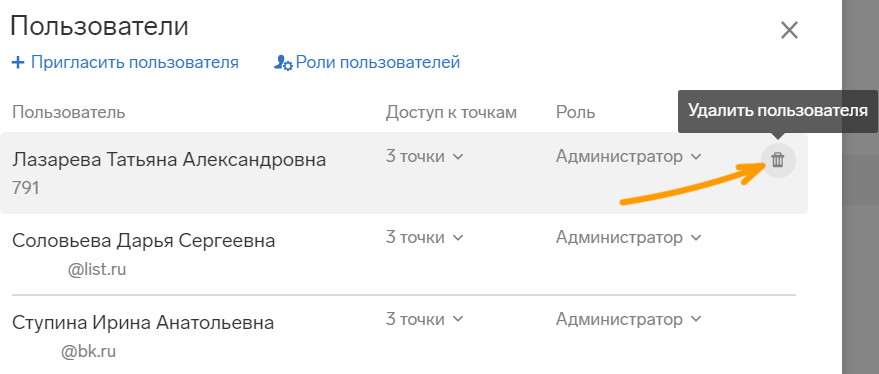Viewport: 879px width, 374px height.
Task: Open Администратор role dropdown for Соловьева
Action: (x=629, y=238)
